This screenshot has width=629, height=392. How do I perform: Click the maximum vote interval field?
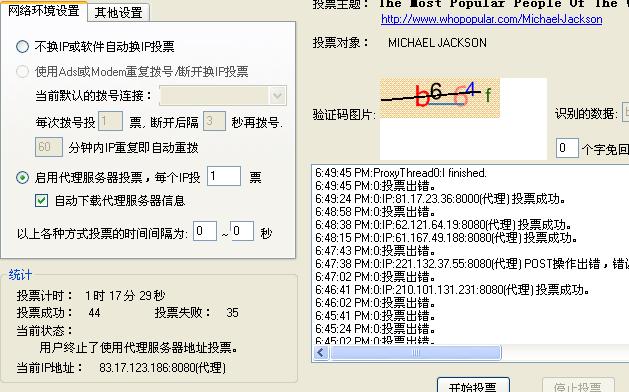241,231
